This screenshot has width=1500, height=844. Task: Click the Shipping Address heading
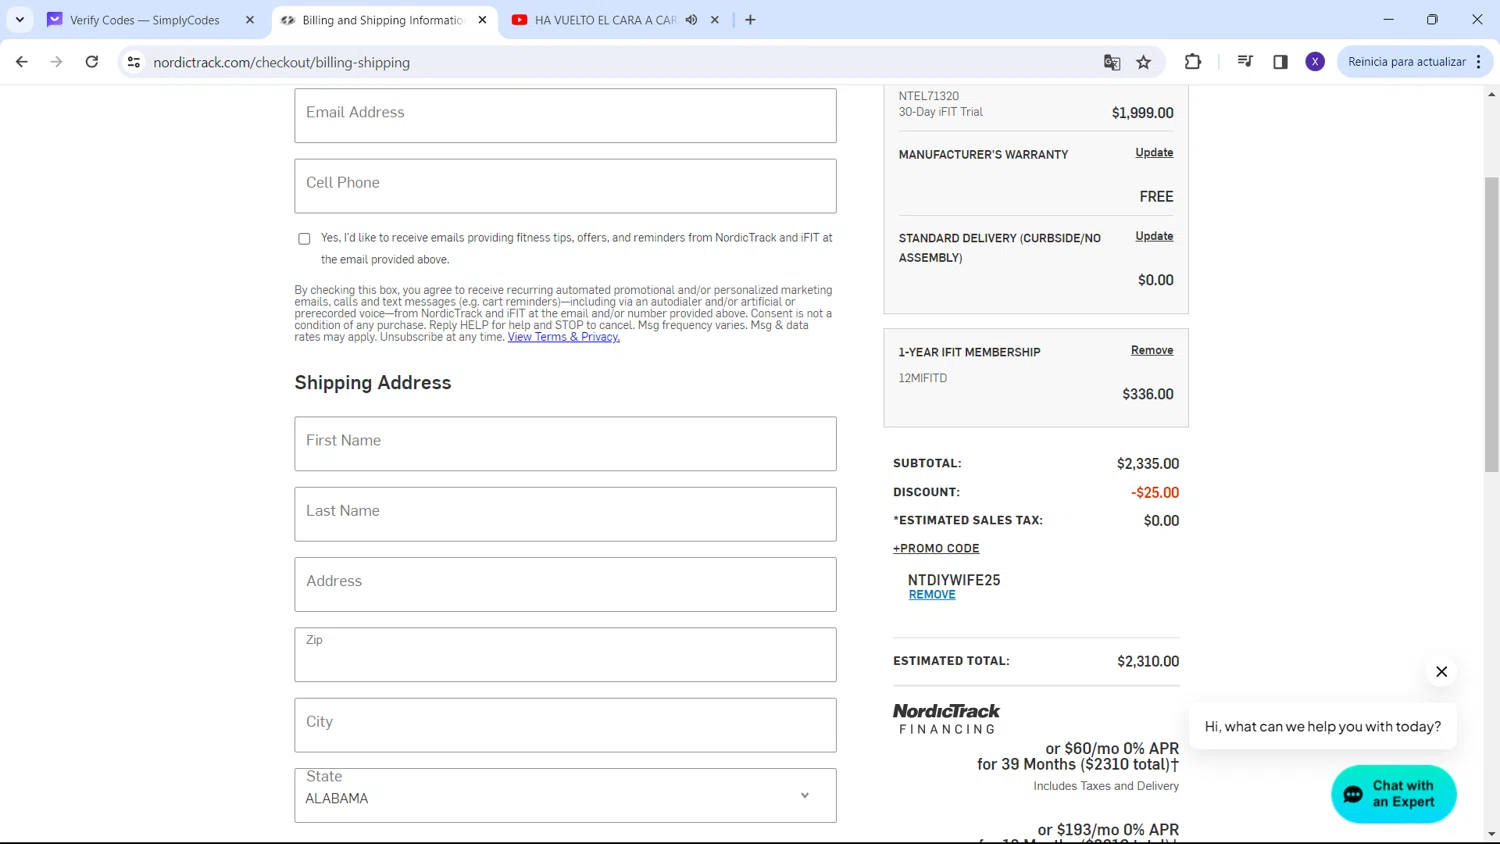373,382
